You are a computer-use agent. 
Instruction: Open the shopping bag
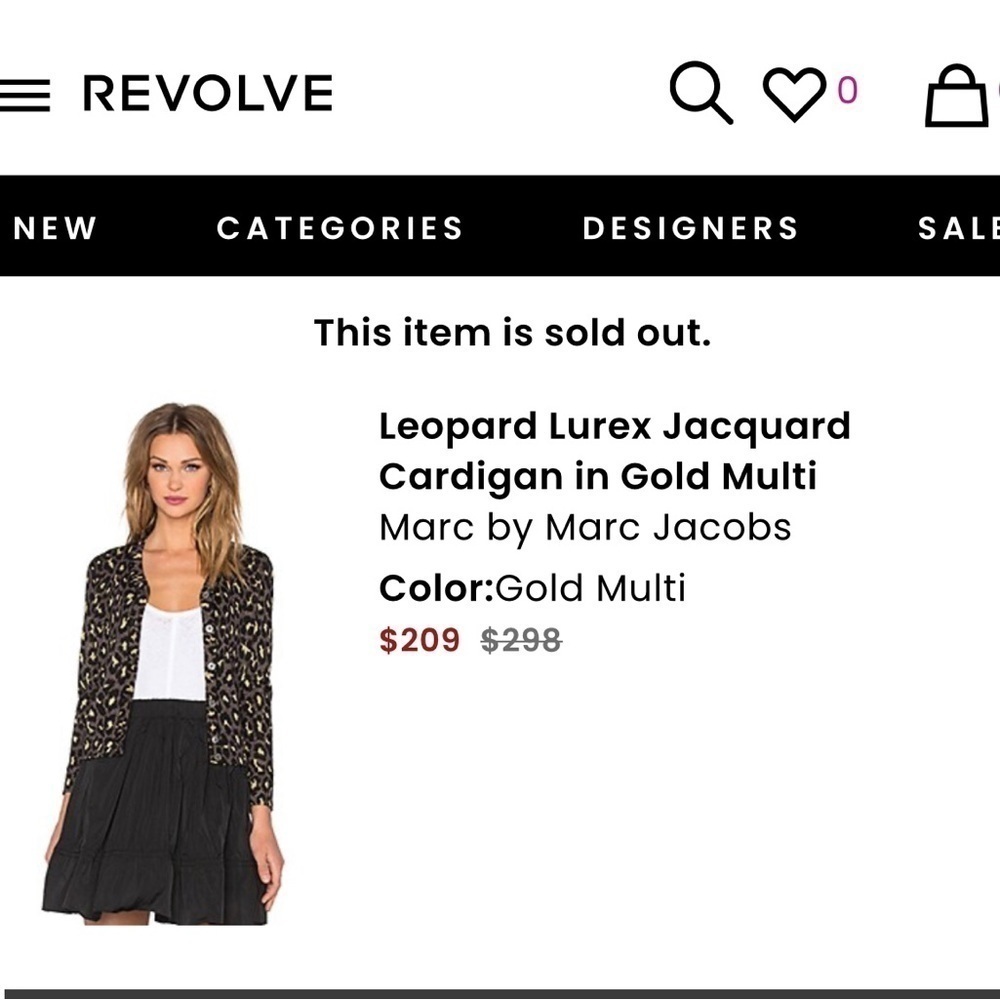pos(956,96)
